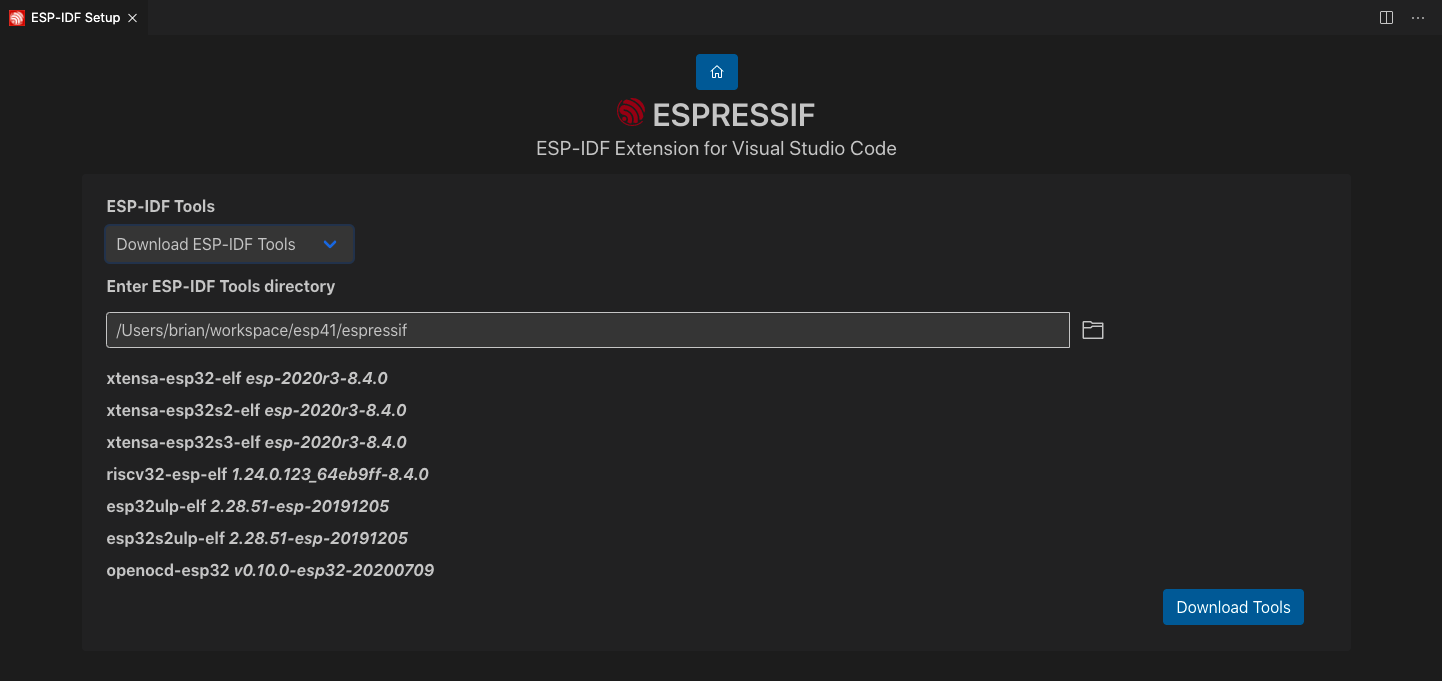Click the ESP-IDF extension icon on the tab
1442x681 pixels.
pos(16,17)
